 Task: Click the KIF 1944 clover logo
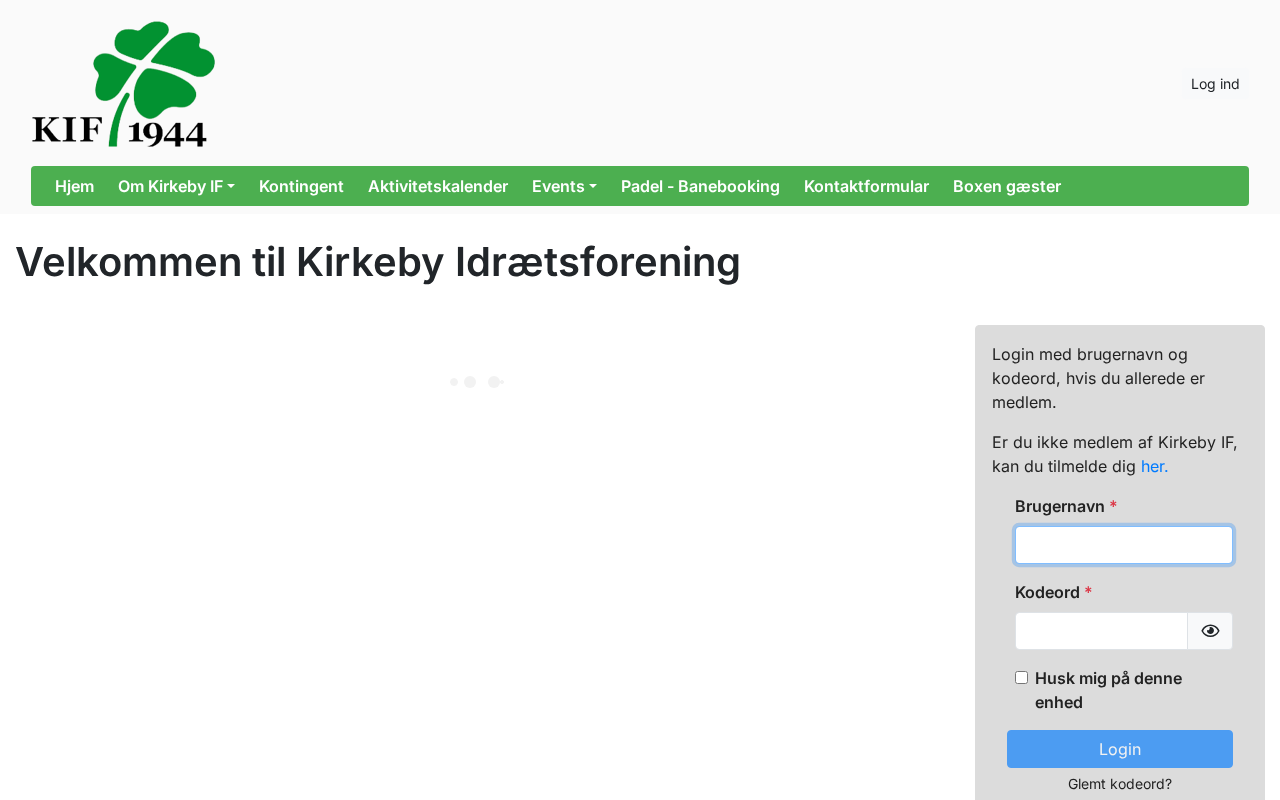[123, 84]
